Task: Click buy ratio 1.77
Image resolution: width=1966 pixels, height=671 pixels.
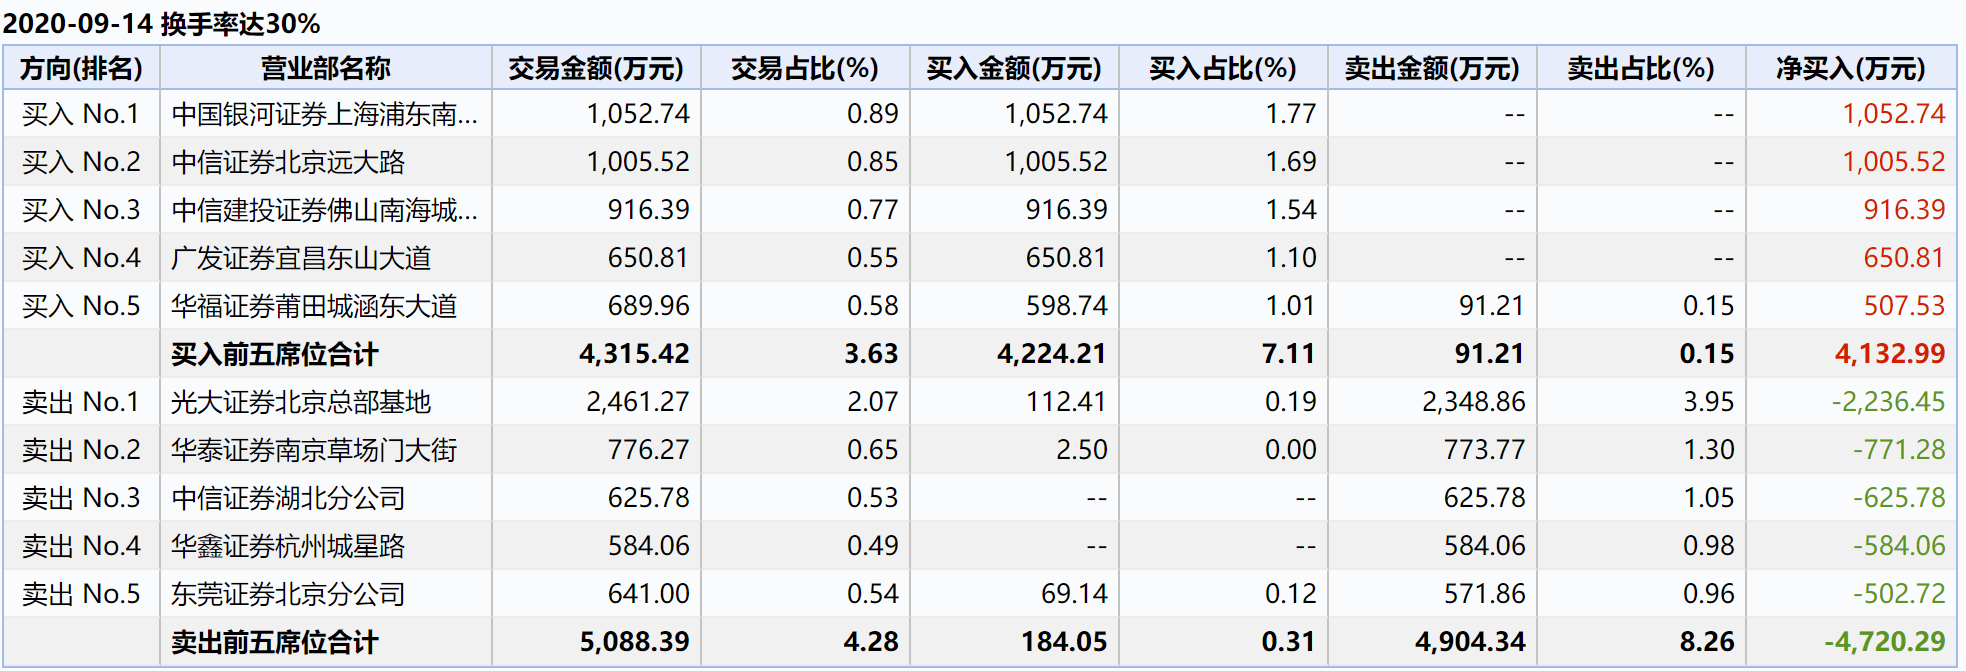Action: click(x=1291, y=114)
